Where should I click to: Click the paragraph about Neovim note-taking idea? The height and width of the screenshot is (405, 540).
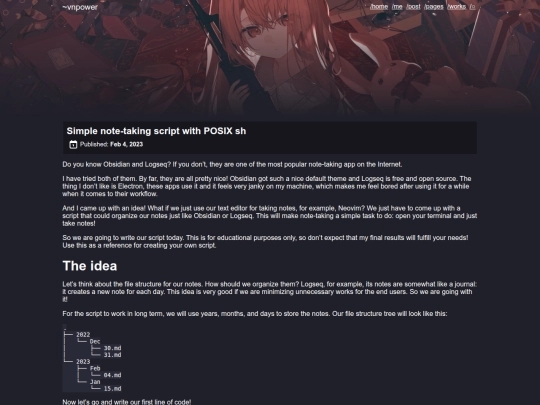[x=270, y=216]
